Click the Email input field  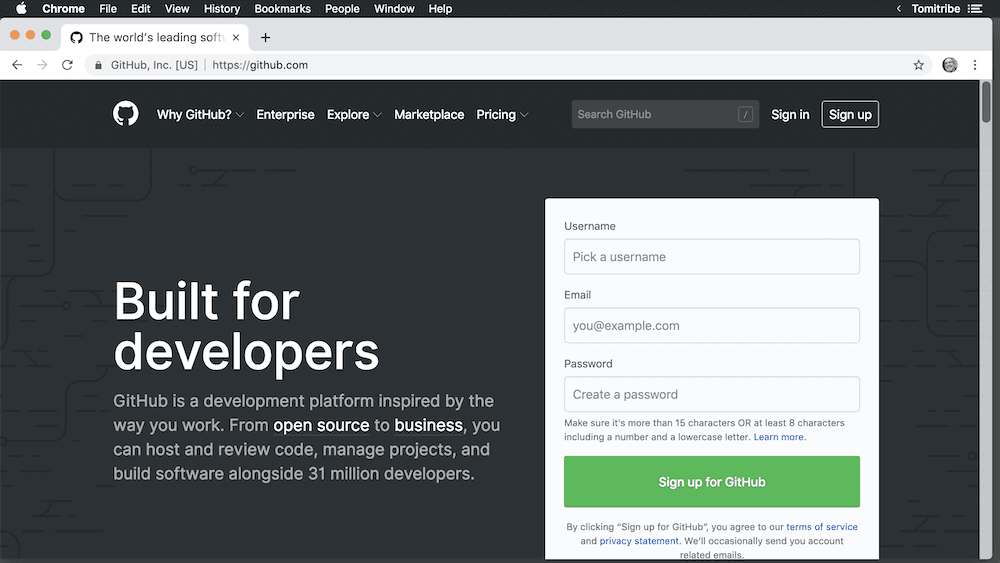coord(712,325)
